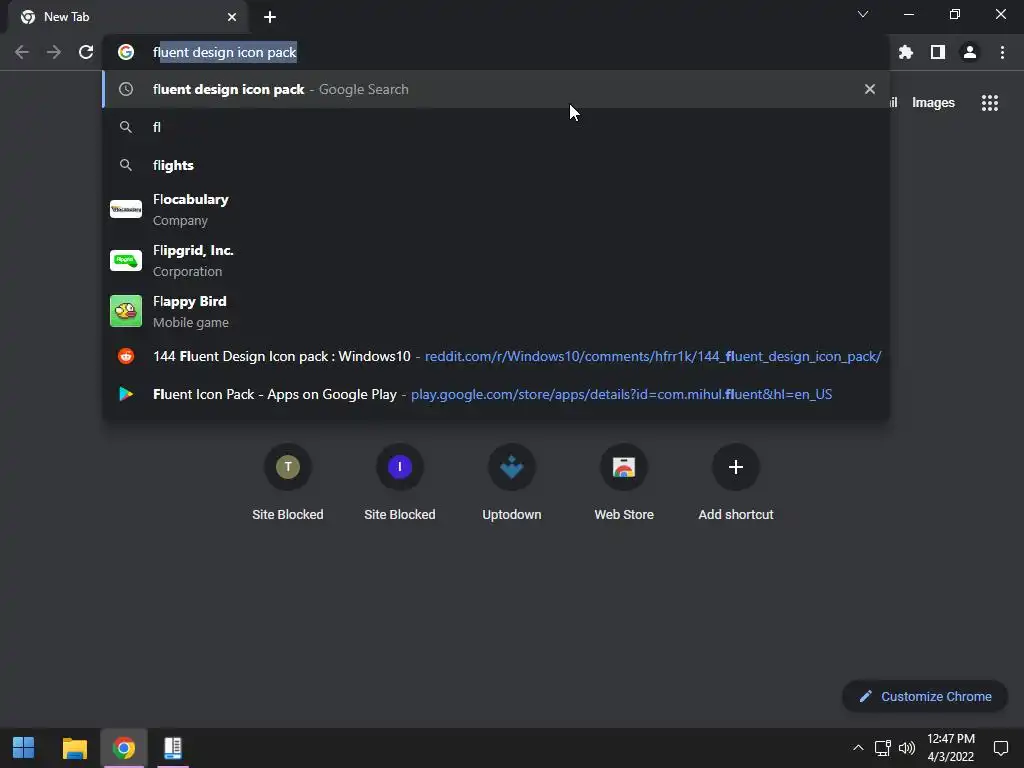Go forward using the forward arrow
Screen dimensions: 1024x768
point(54,52)
